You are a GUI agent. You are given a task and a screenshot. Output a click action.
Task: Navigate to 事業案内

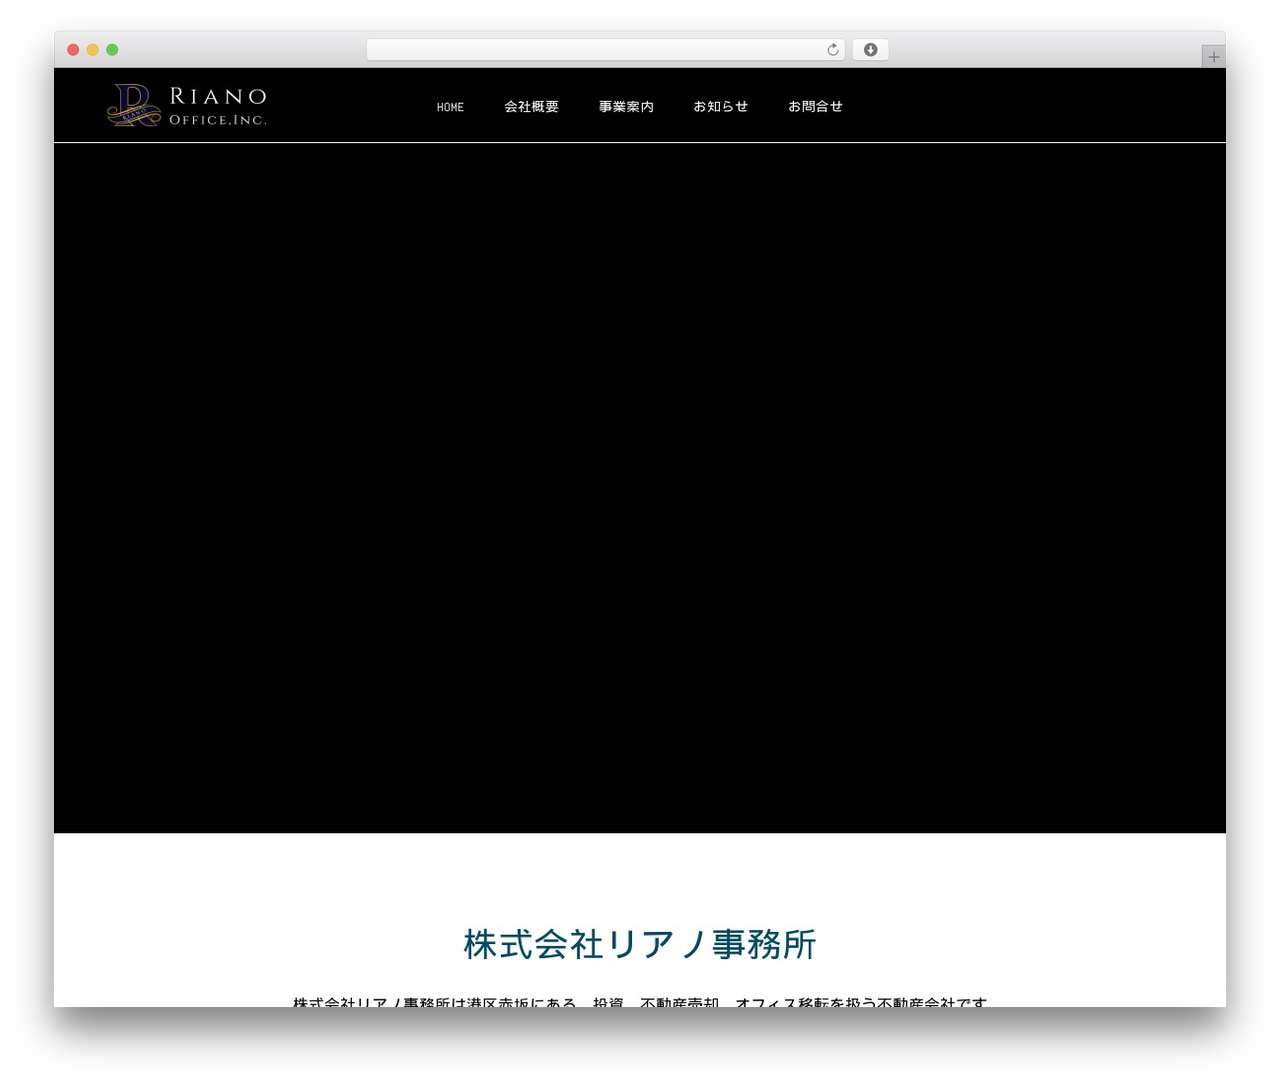pos(626,107)
